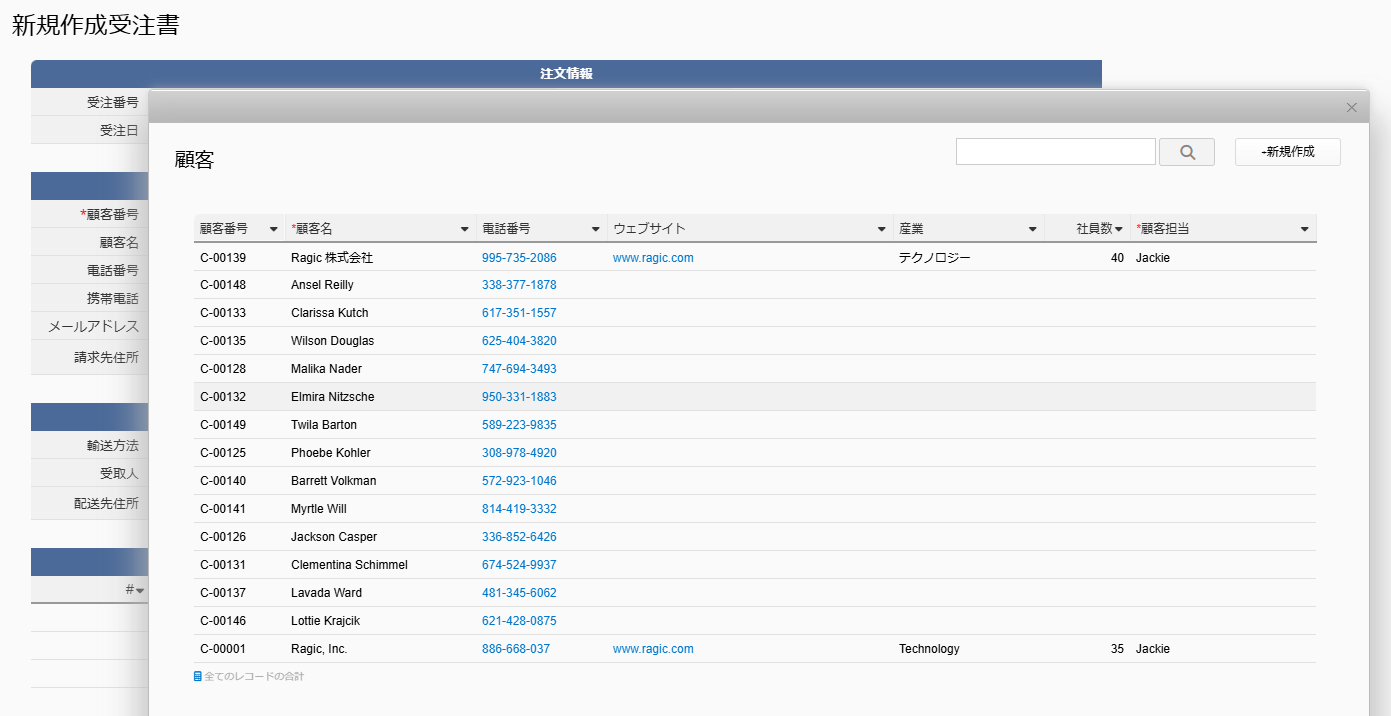The image size is (1391, 716).
Task: Expand the 顧客担当 column dropdown arrow
Action: pos(1304,229)
